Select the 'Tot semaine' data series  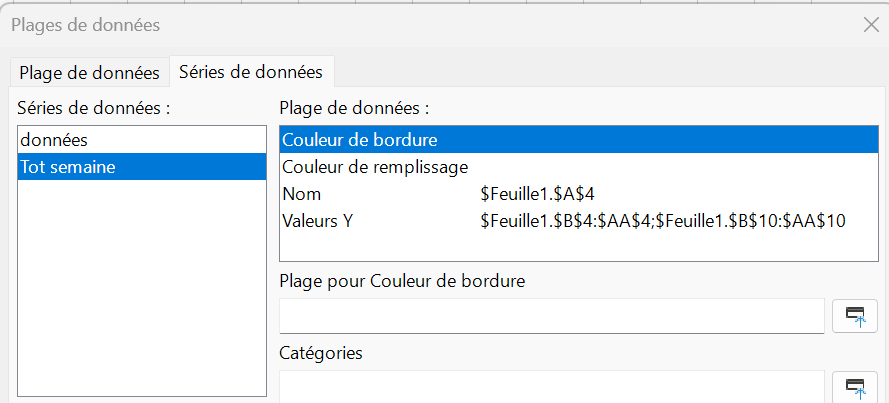tap(67, 167)
